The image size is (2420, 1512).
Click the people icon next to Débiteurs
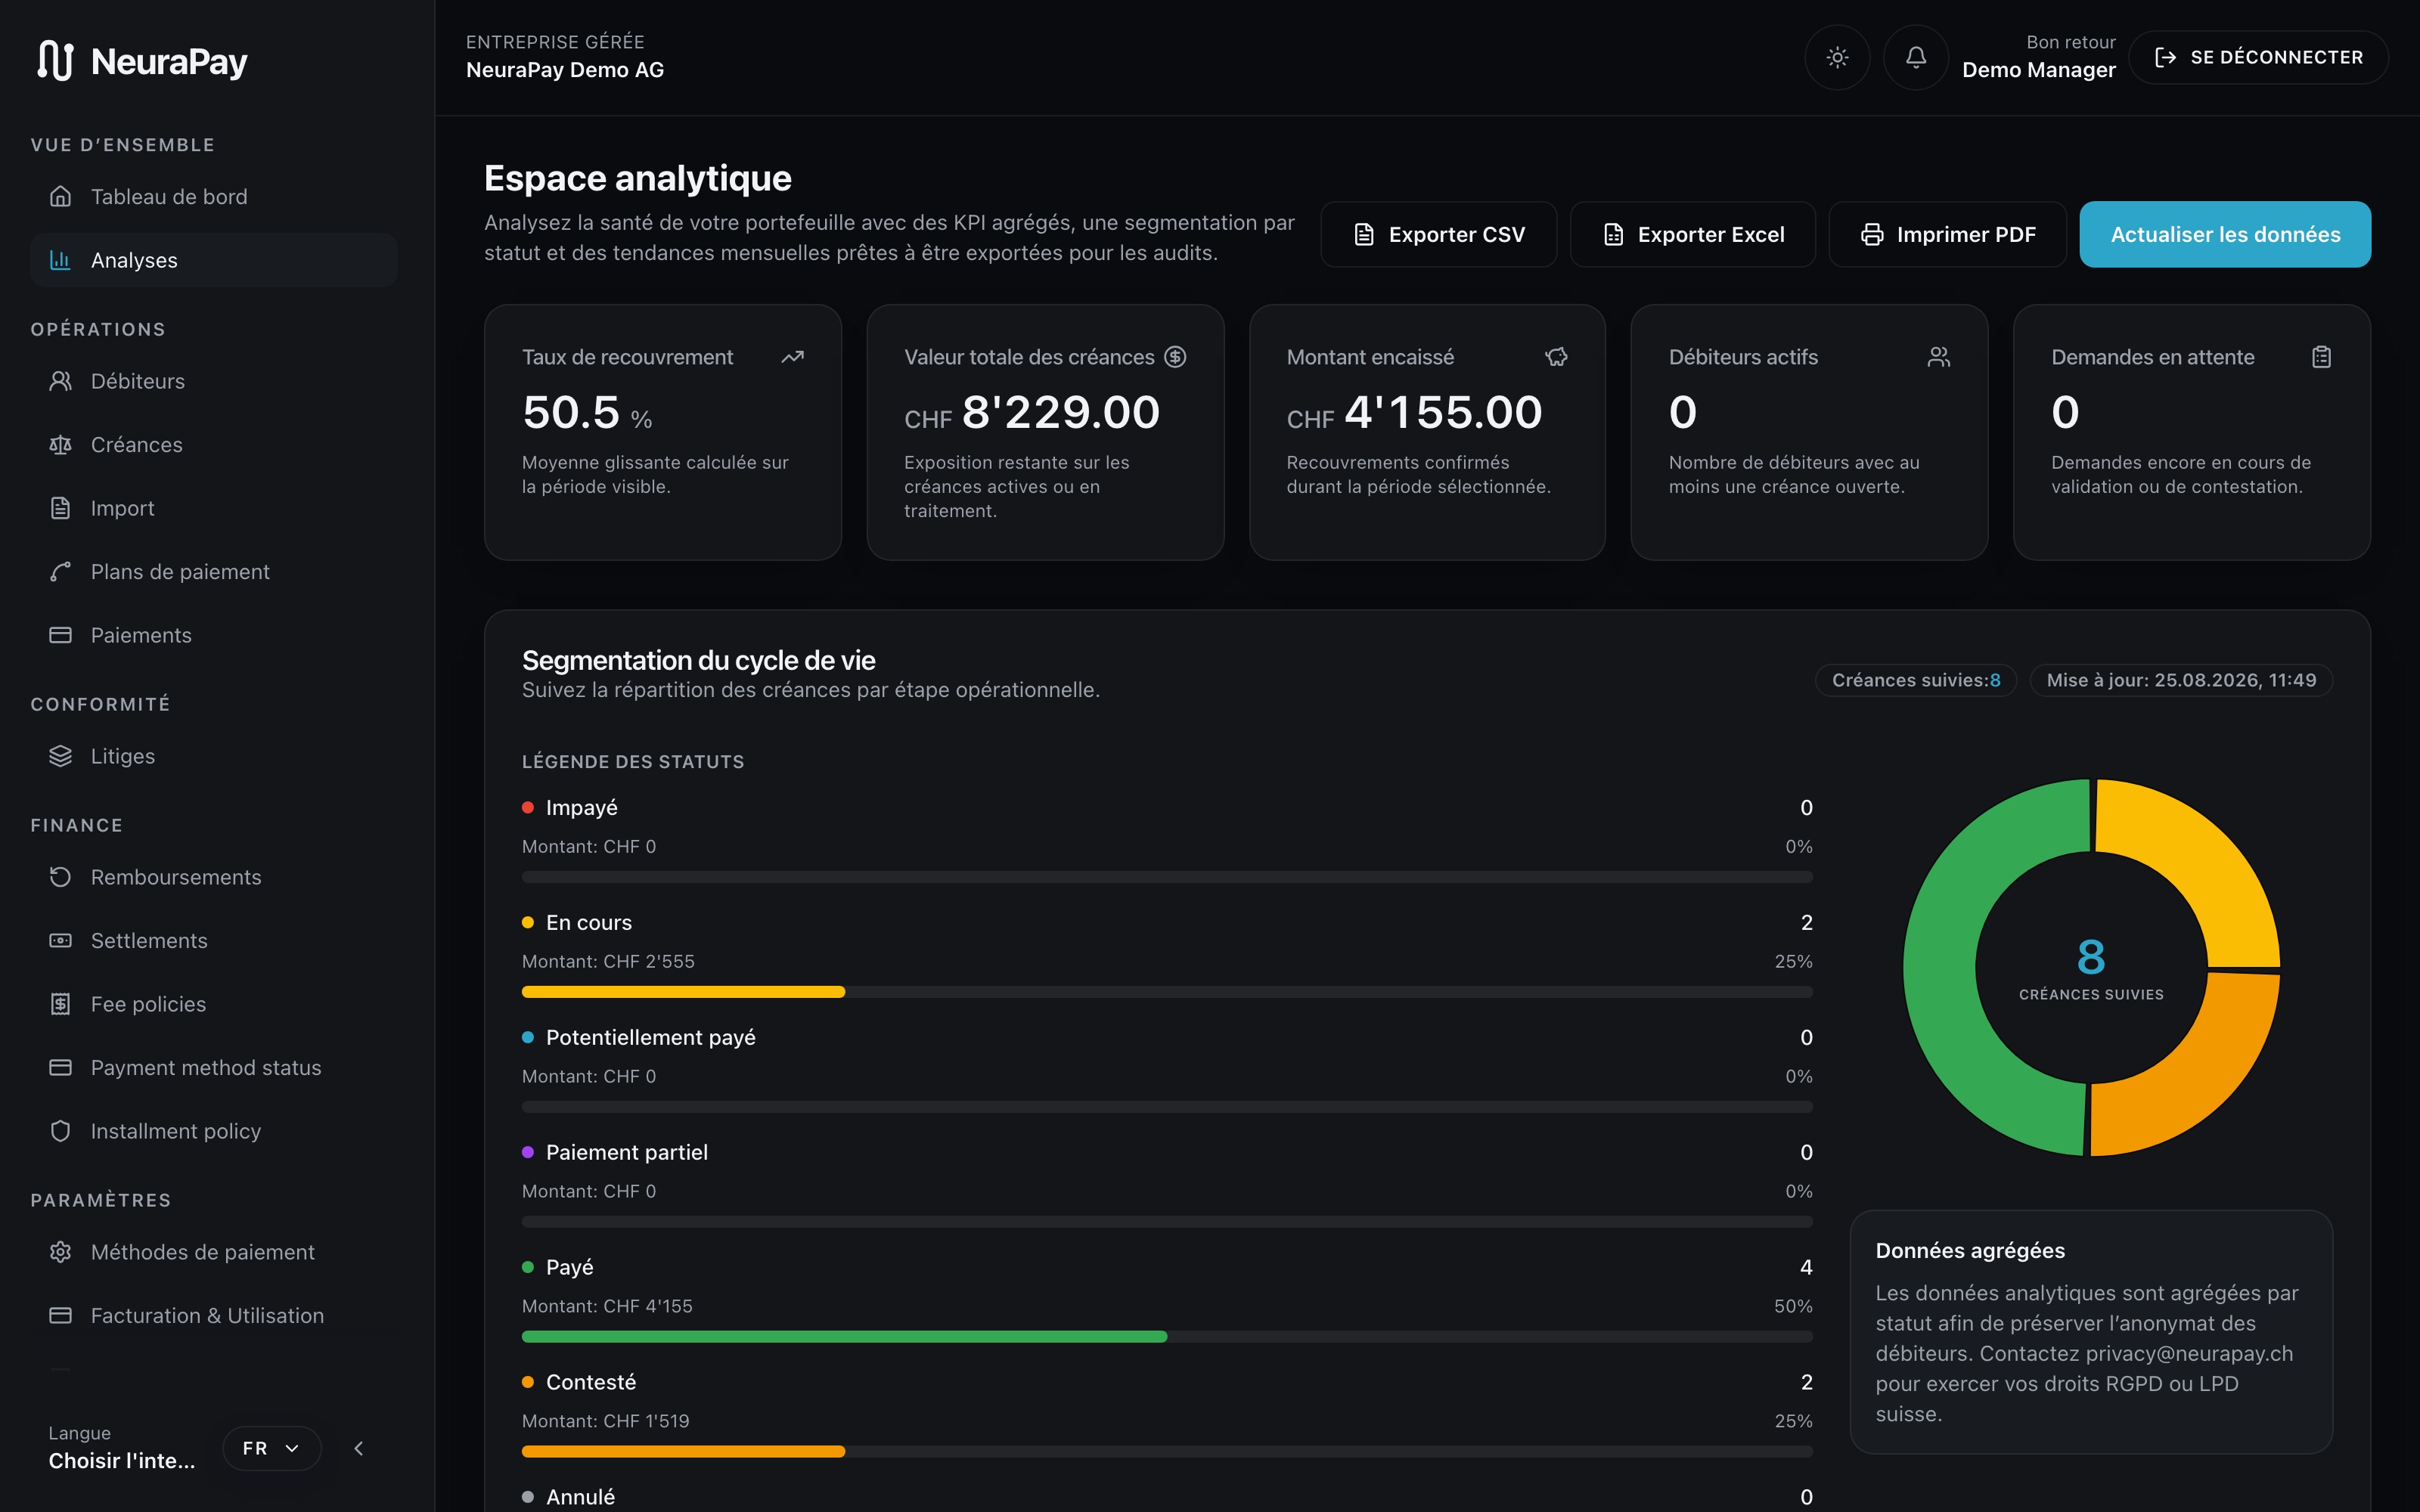pyautogui.click(x=61, y=381)
